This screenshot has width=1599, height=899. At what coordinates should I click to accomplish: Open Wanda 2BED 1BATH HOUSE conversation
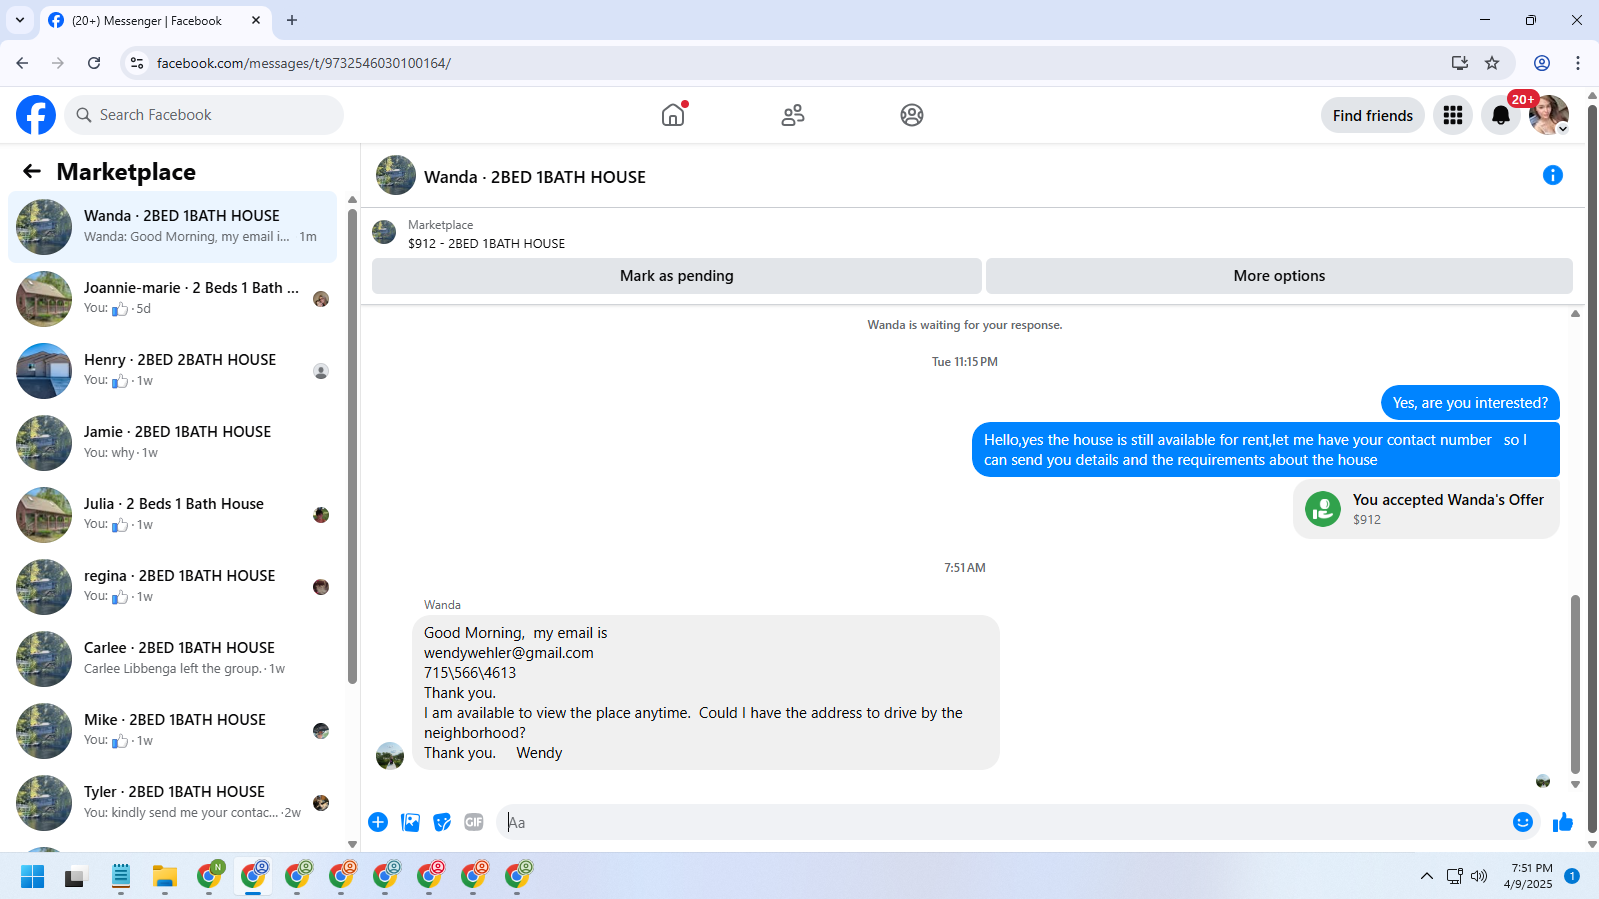pyautogui.click(x=172, y=227)
